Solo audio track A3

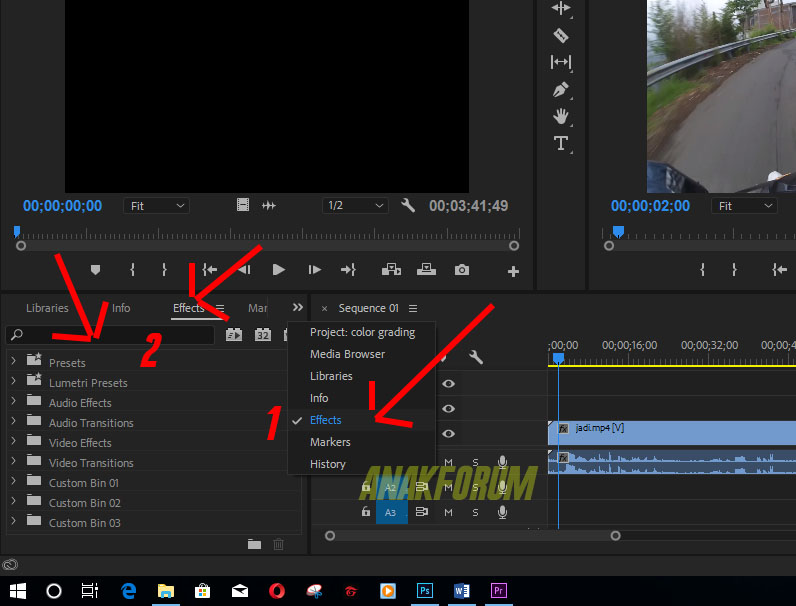tap(475, 512)
